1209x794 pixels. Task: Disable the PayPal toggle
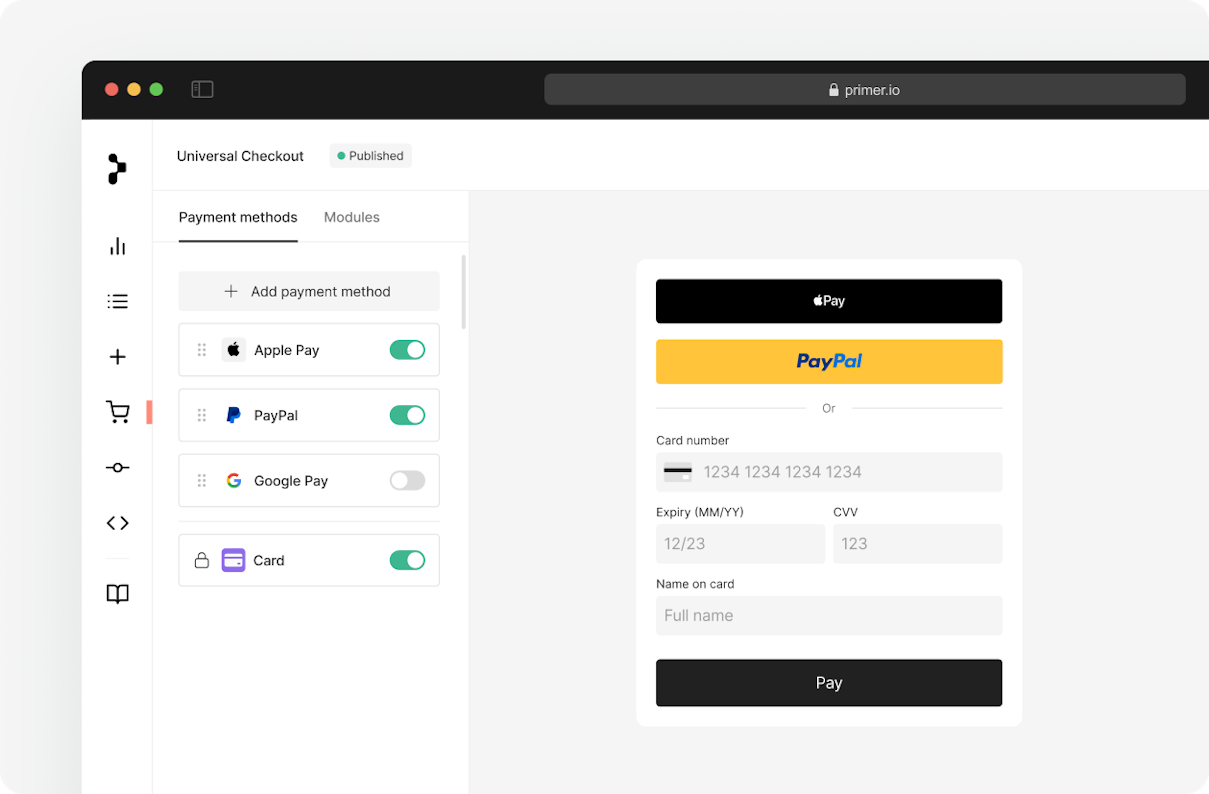pyautogui.click(x=407, y=415)
